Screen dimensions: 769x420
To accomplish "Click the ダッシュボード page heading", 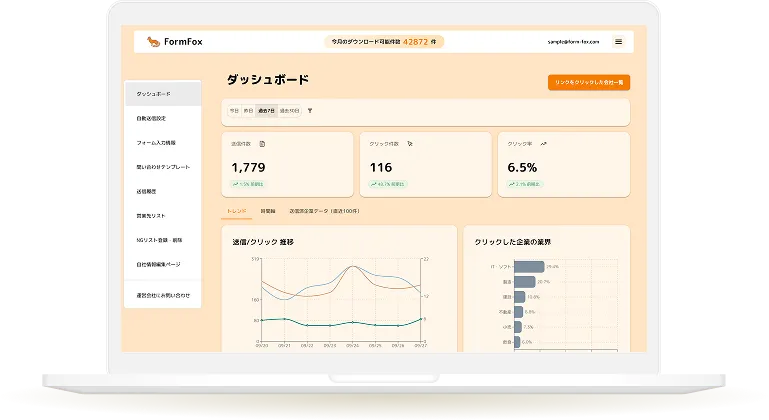I will [268, 79].
